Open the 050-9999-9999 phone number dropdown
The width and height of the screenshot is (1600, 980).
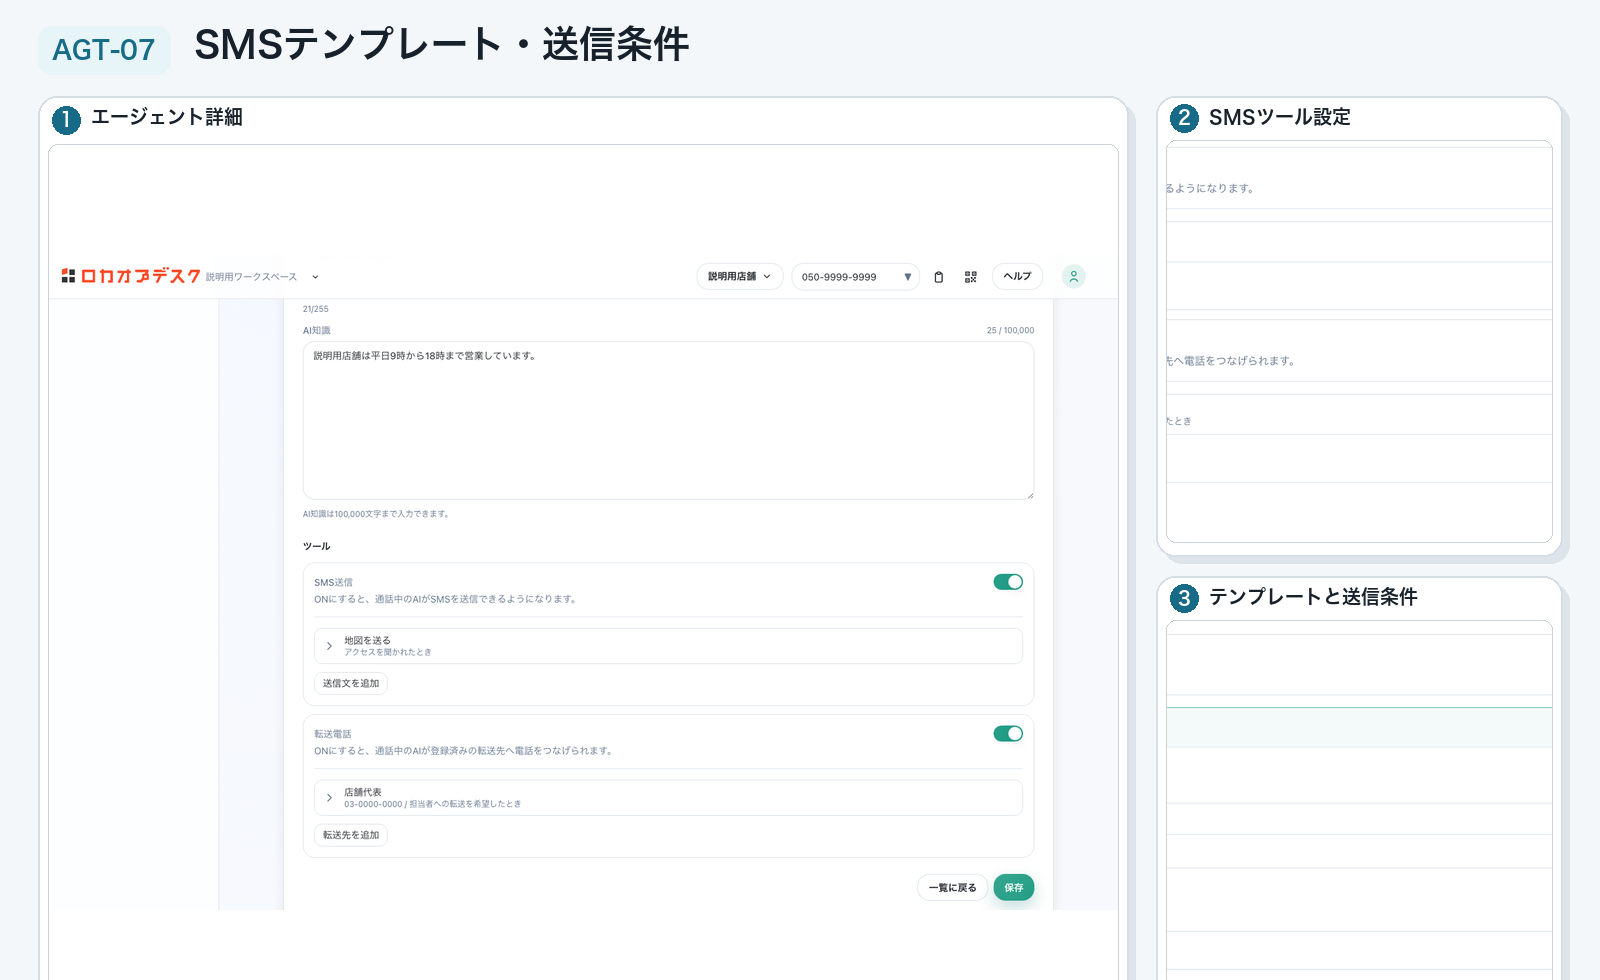tap(856, 277)
